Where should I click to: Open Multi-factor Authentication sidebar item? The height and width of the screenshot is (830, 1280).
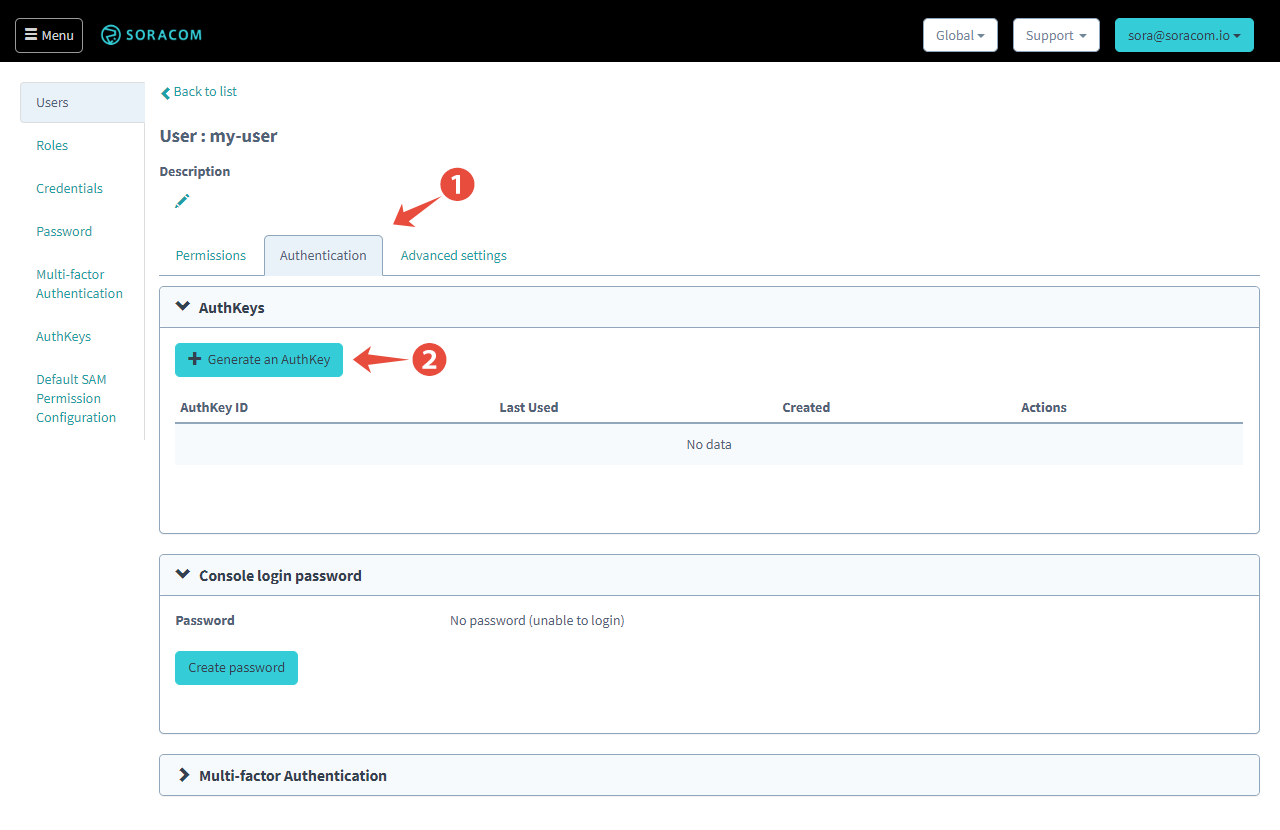[x=79, y=284]
